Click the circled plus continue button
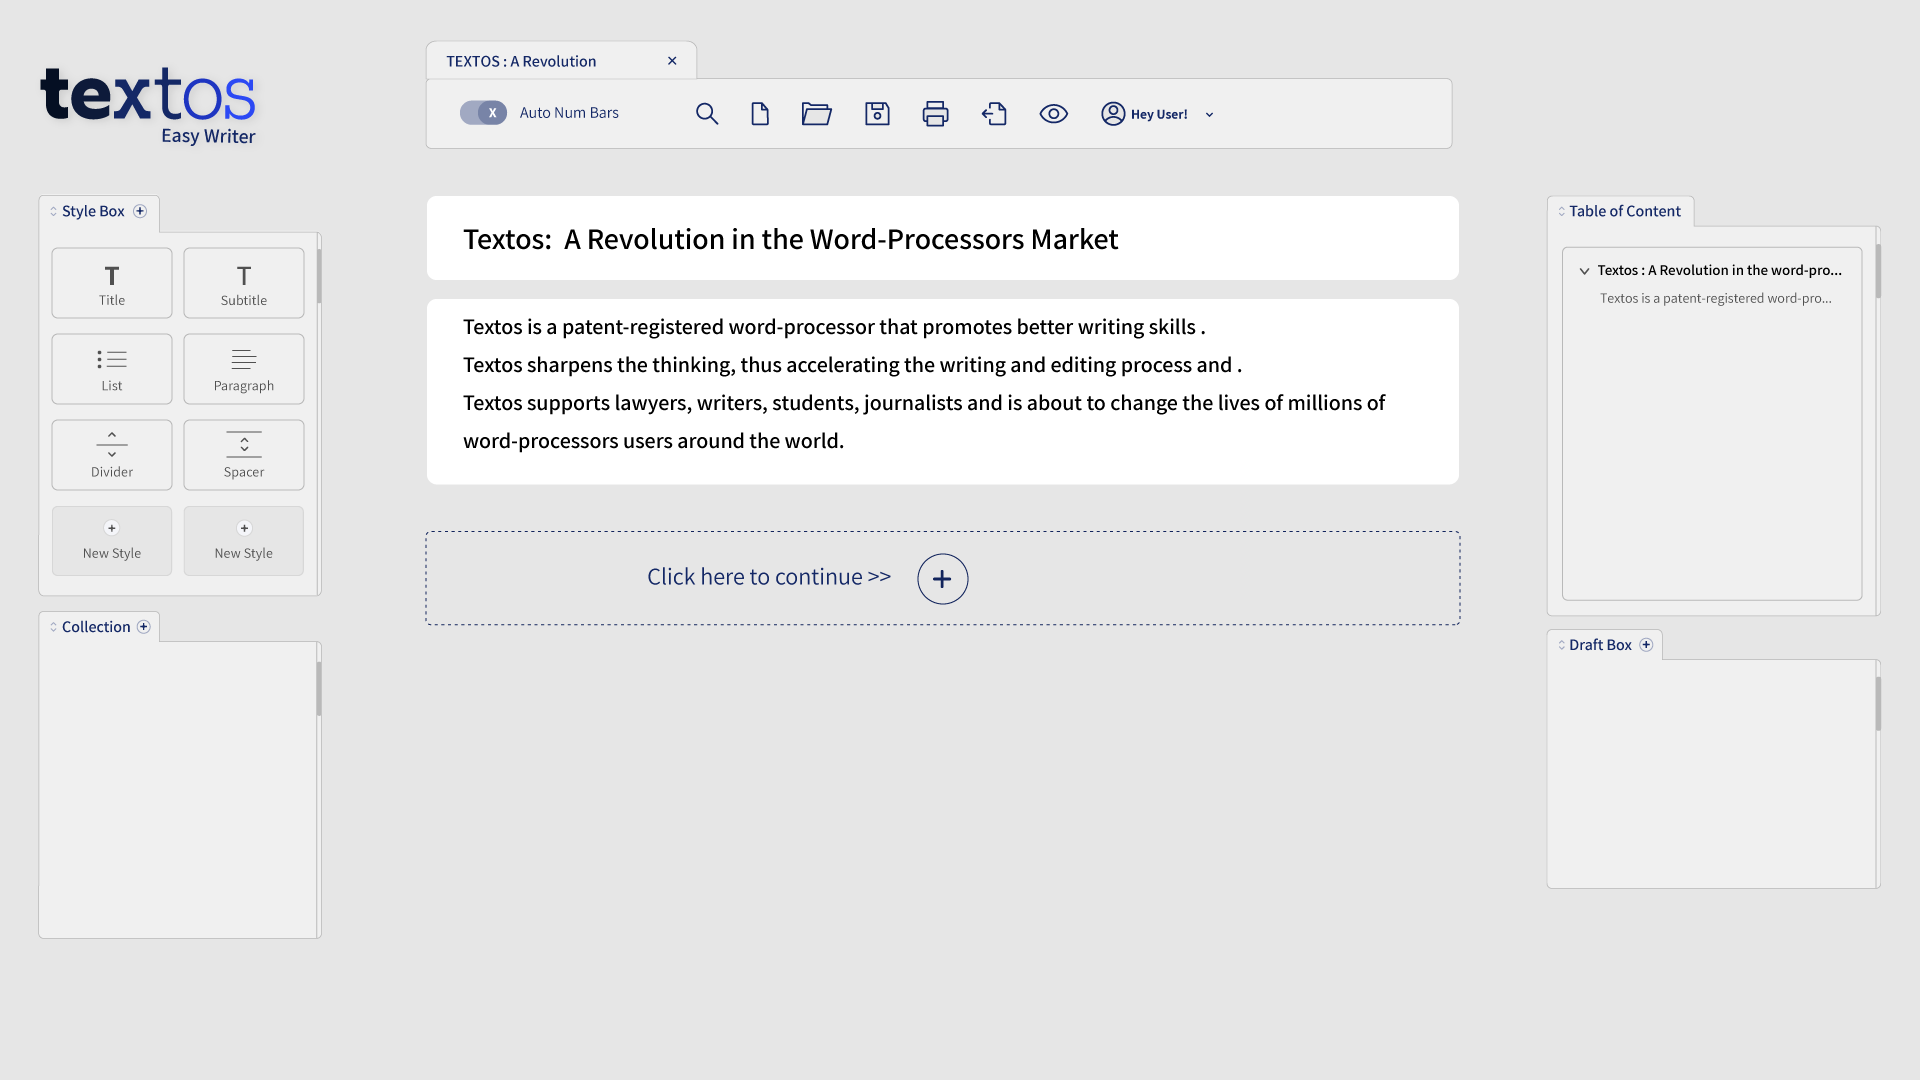The height and width of the screenshot is (1080, 1920). tap(942, 579)
